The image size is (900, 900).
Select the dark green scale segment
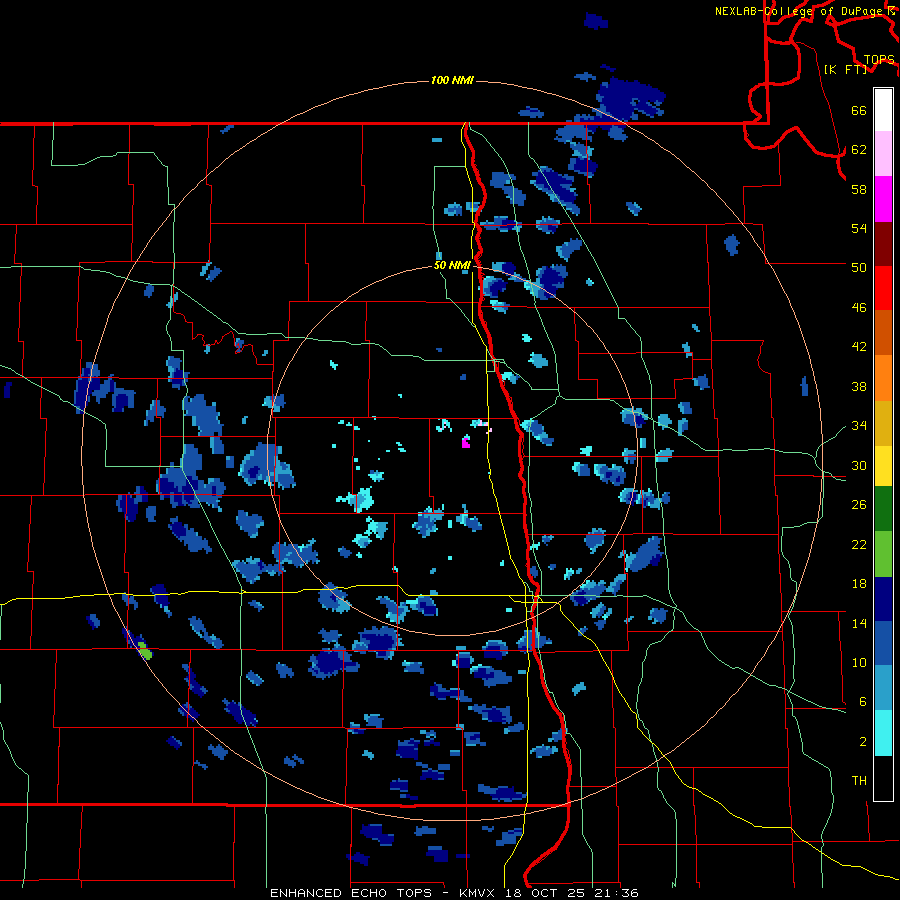click(x=883, y=509)
